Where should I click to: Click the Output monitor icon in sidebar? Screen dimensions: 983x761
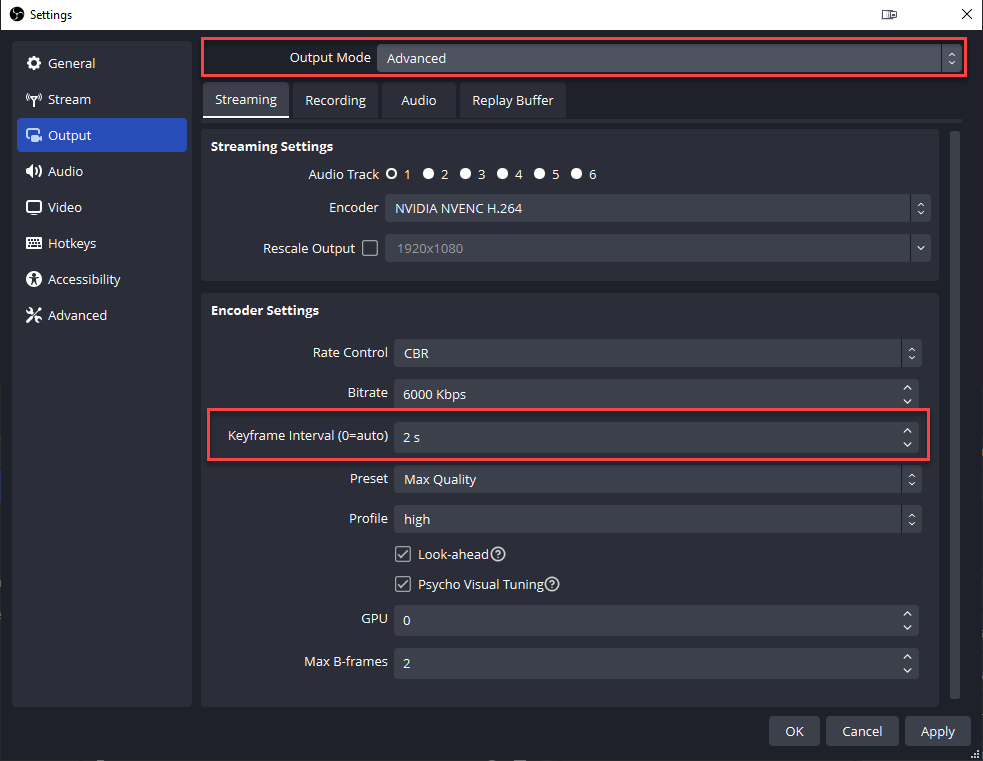(x=34, y=135)
